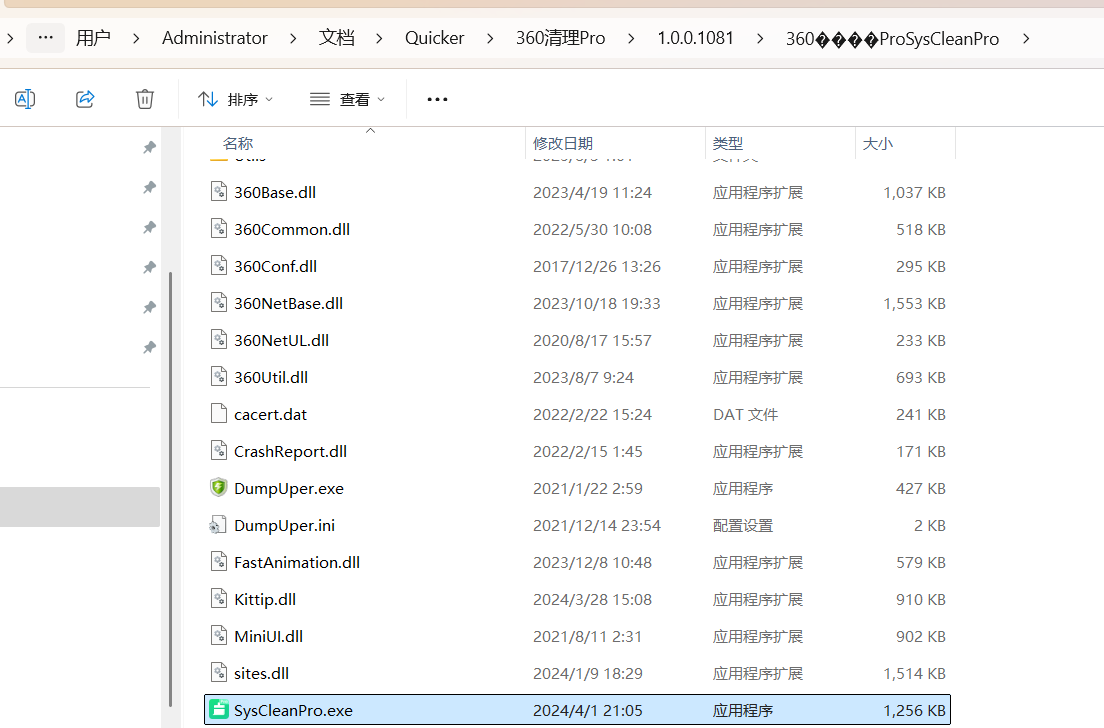Select the cacert.dat blank file icon
Screen dimensions: 1104x728
coord(219,413)
